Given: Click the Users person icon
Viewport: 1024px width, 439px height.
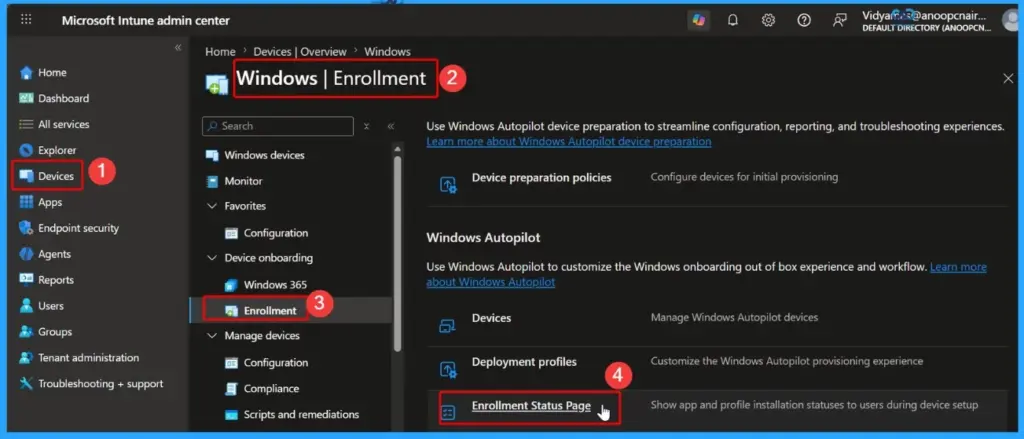Looking at the screenshot, I should pos(26,306).
